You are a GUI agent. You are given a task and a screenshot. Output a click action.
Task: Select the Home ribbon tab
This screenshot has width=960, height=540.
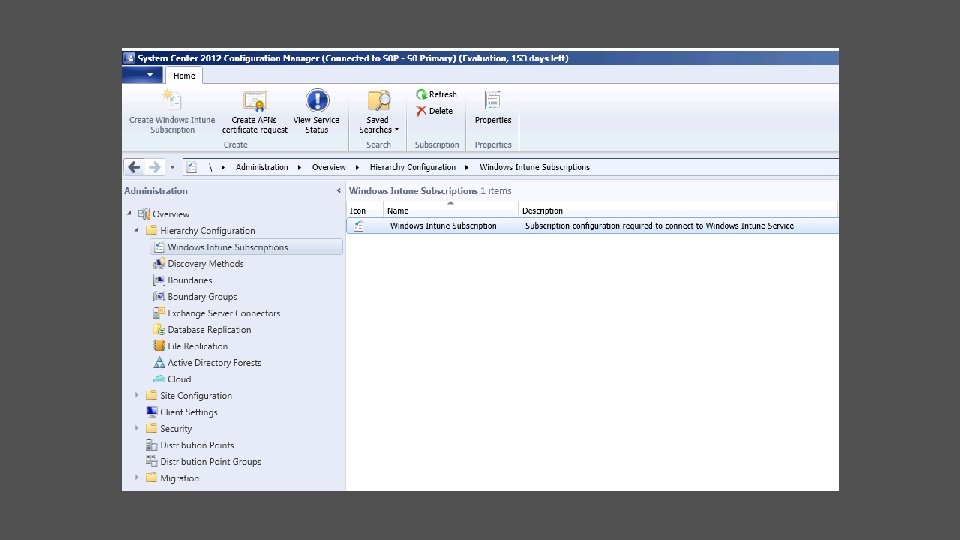point(184,76)
